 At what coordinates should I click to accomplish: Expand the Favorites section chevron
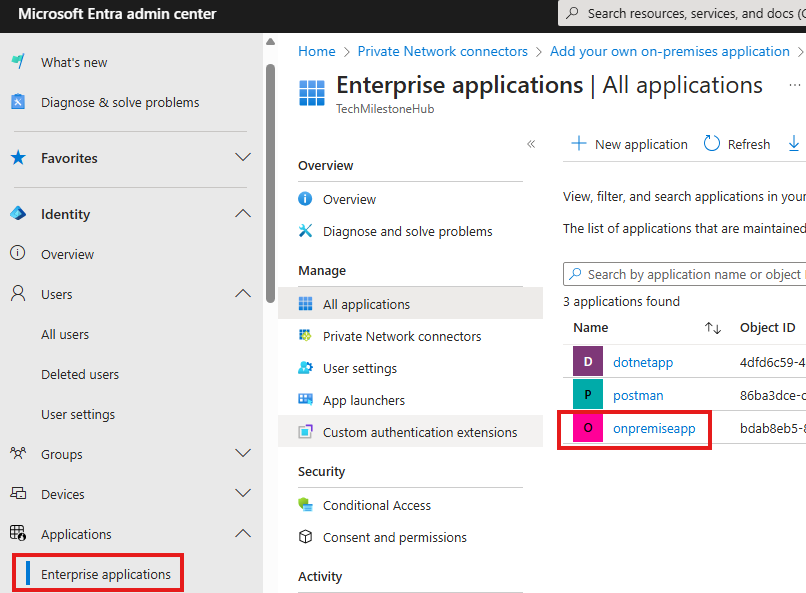point(243,157)
